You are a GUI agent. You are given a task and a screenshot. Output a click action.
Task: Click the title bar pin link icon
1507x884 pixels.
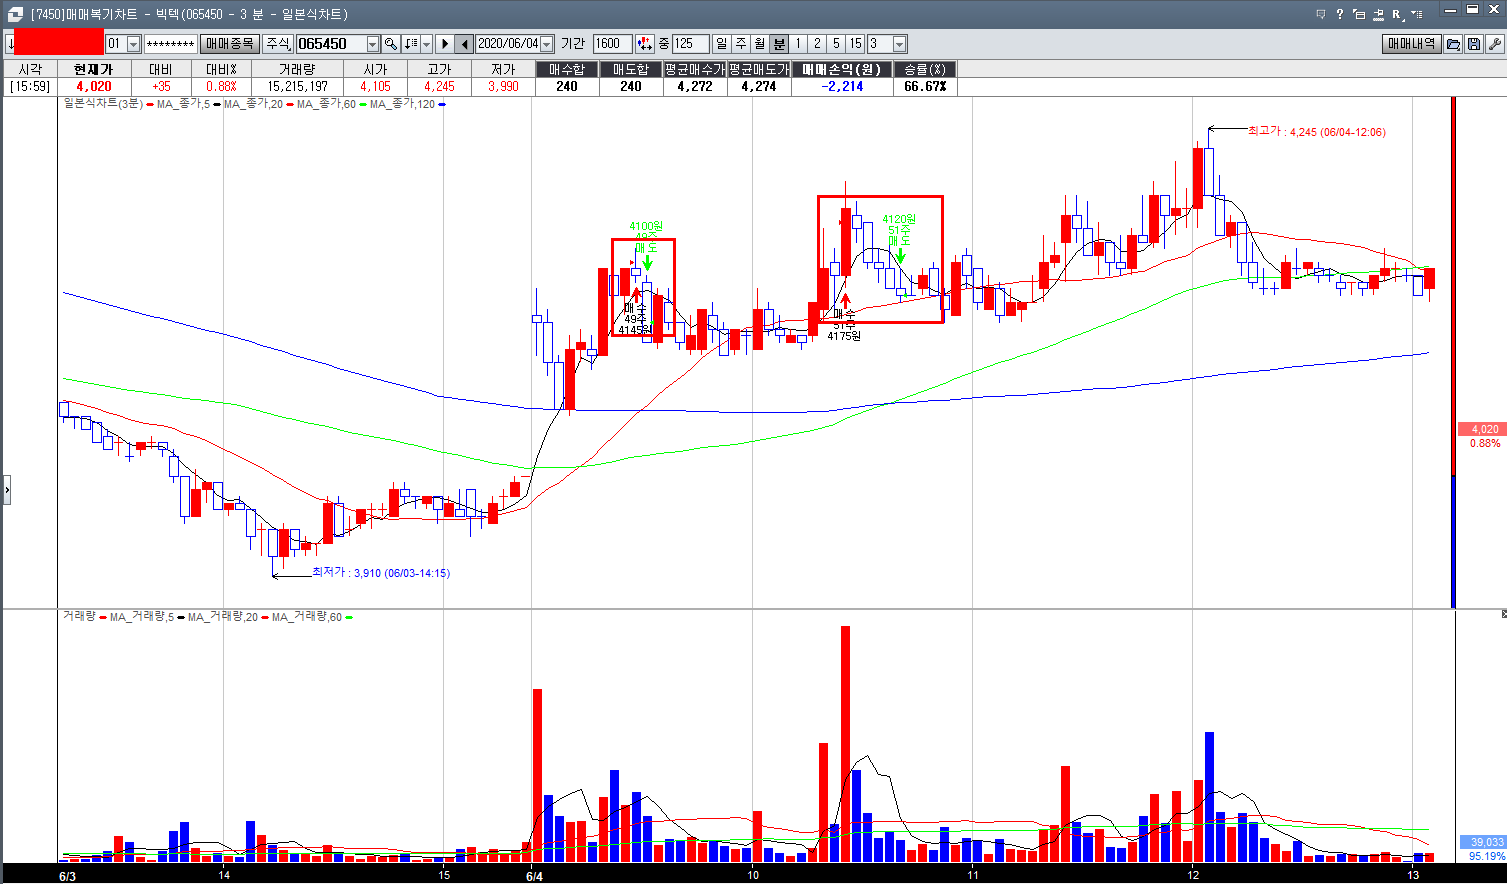pyautogui.click(x=1378, y=14)
